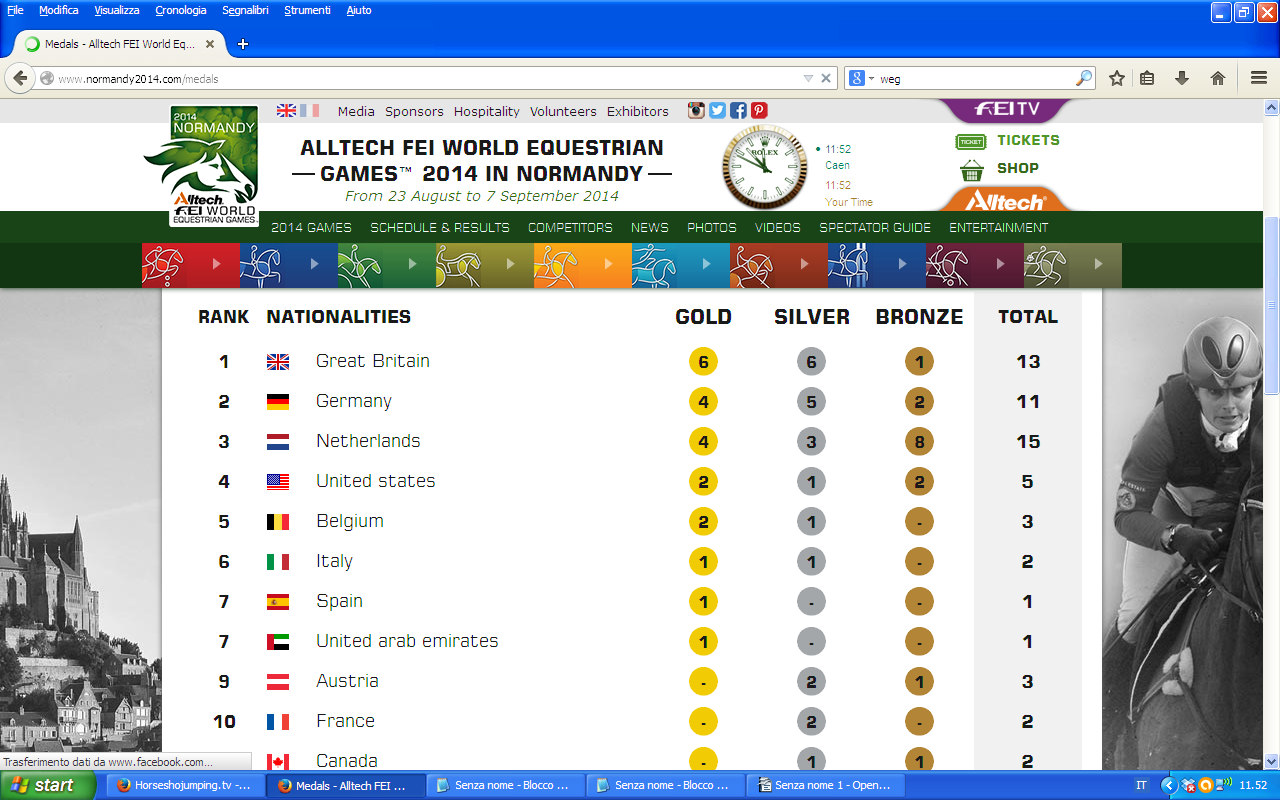This screenshot has height=800, width=1280.
Task: Open the Twitter social icon
Action: pos(717,111)
